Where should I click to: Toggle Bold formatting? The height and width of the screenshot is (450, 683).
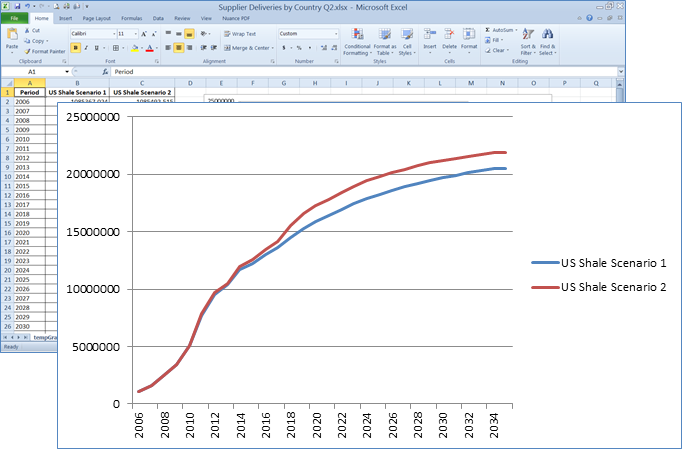point(75,48)
